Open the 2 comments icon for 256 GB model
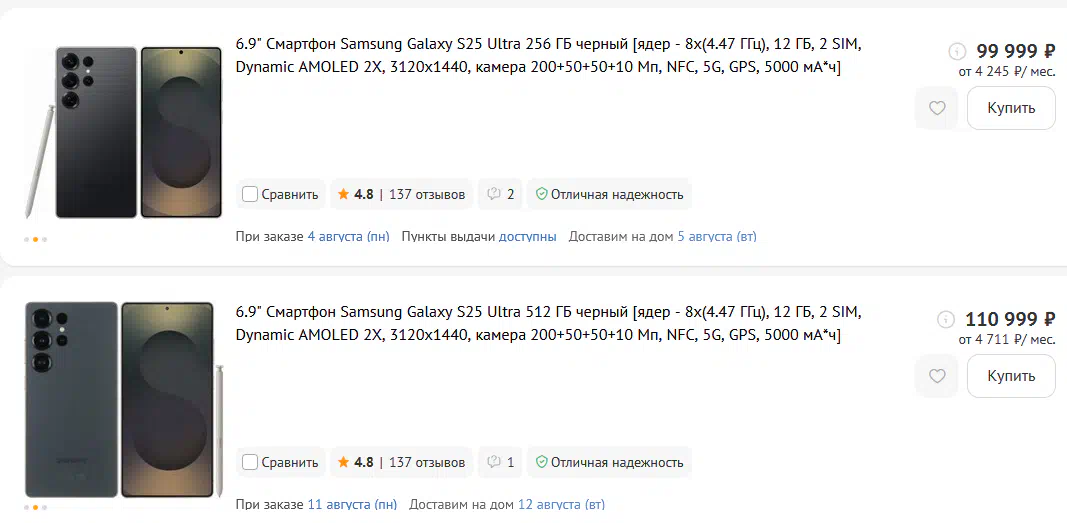This screenshot has height=523, width=1067. (x=501, y=195)
